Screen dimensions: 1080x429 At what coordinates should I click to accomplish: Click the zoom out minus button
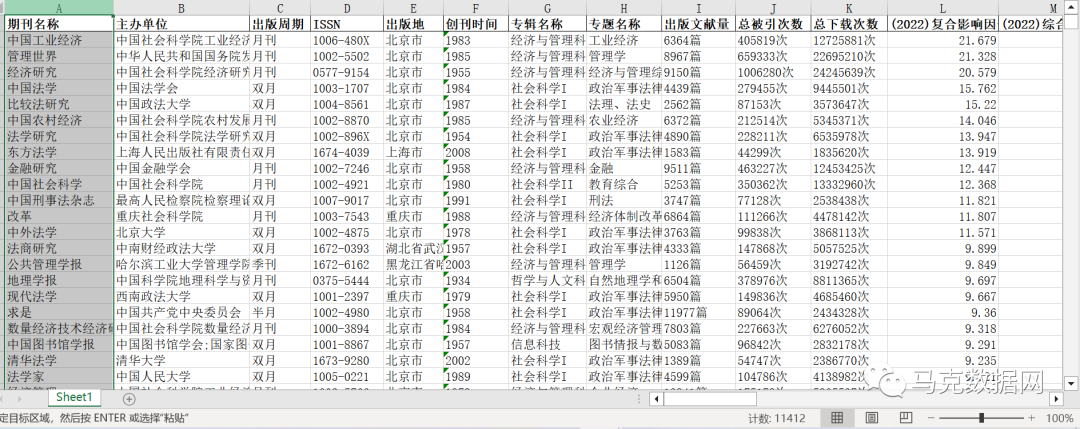point(931,418)
